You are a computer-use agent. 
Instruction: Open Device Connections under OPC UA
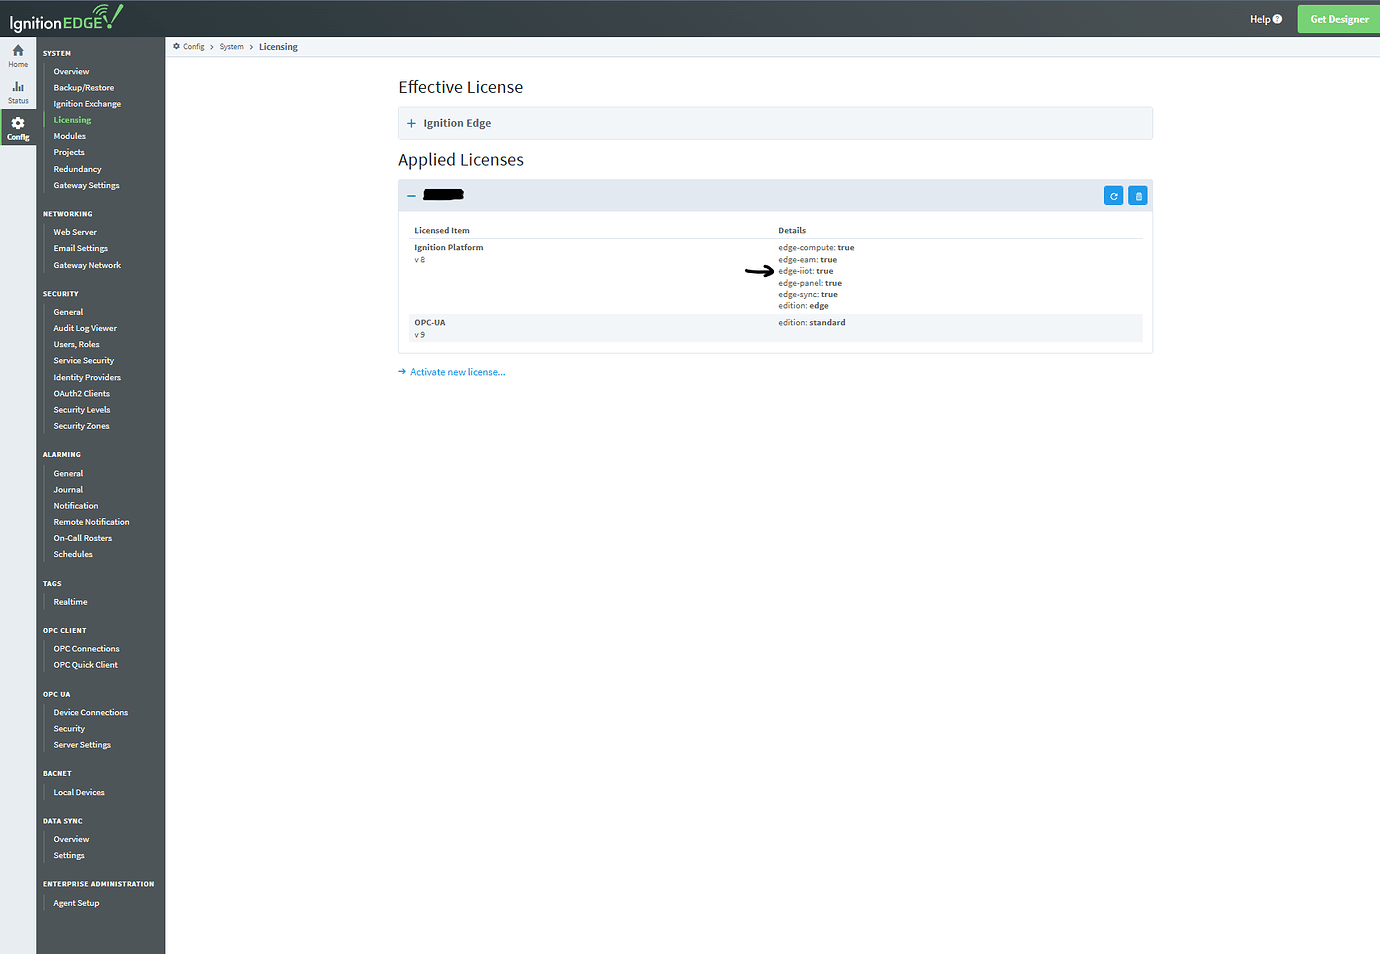pos(90,711)
